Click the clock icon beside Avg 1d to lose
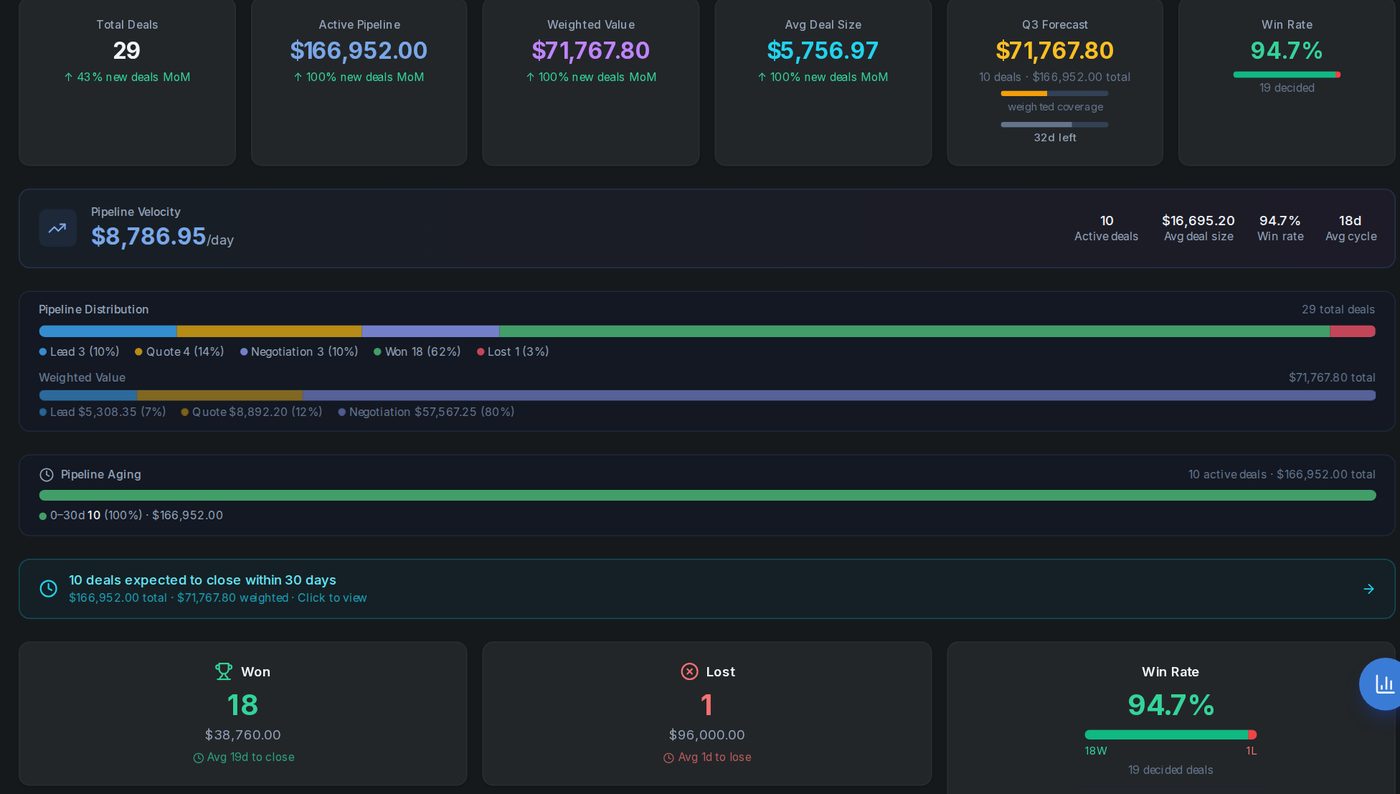 pyautogui.click(x=669, y=757)
